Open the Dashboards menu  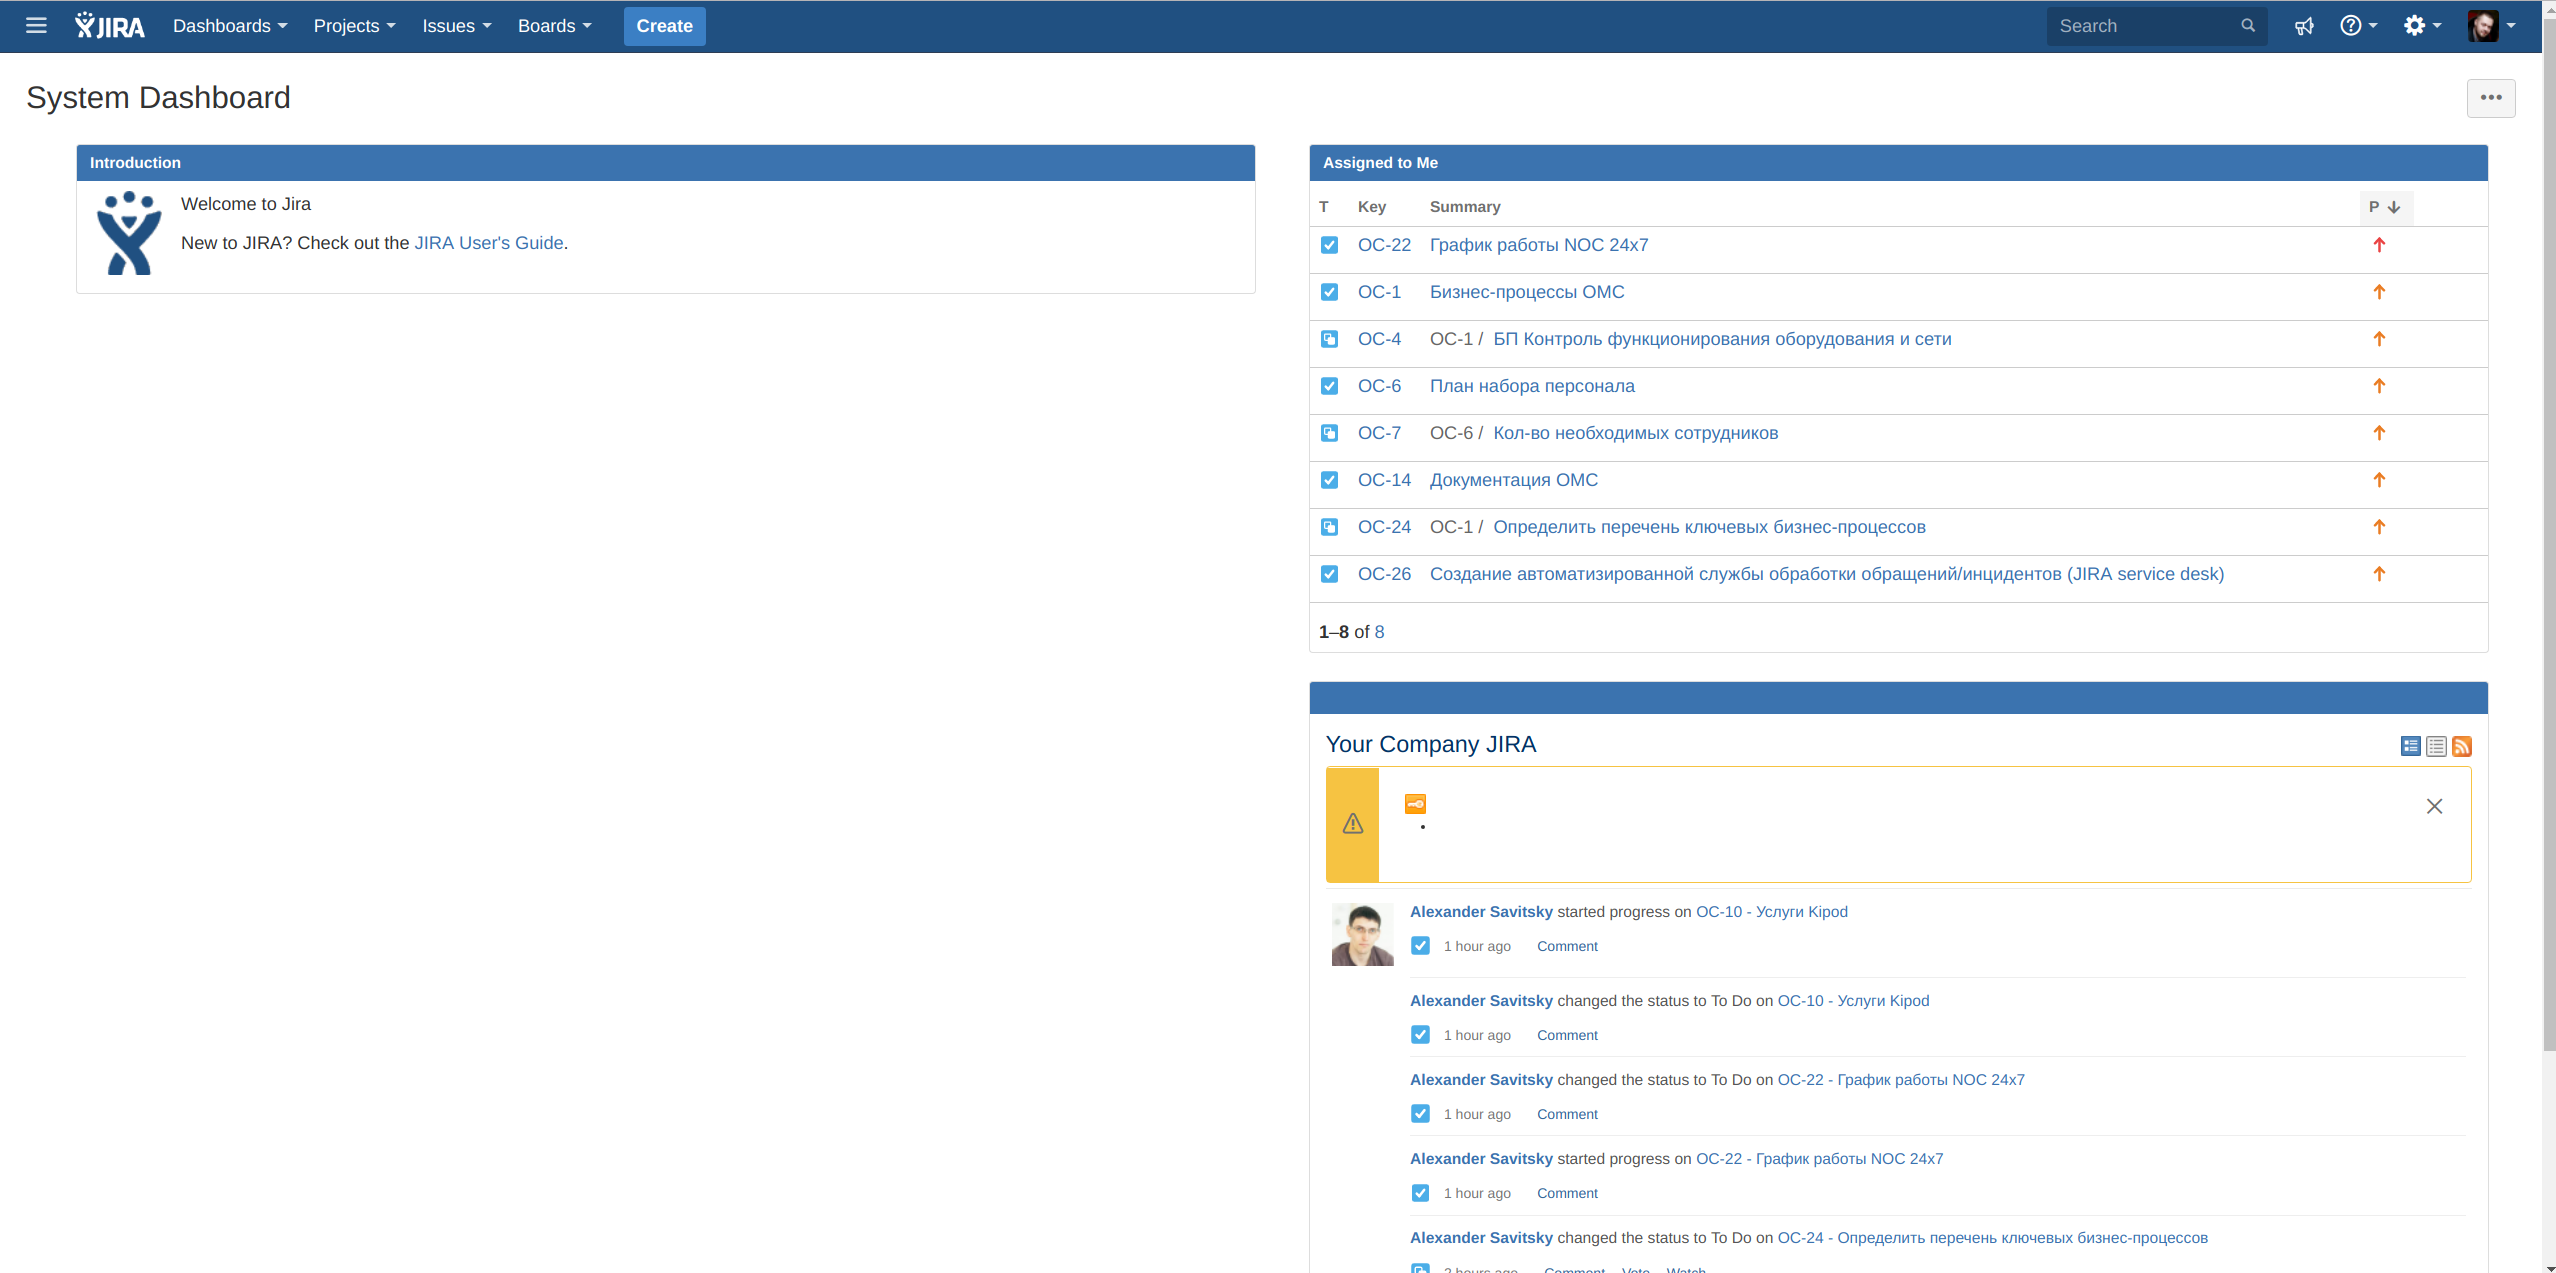230,26
